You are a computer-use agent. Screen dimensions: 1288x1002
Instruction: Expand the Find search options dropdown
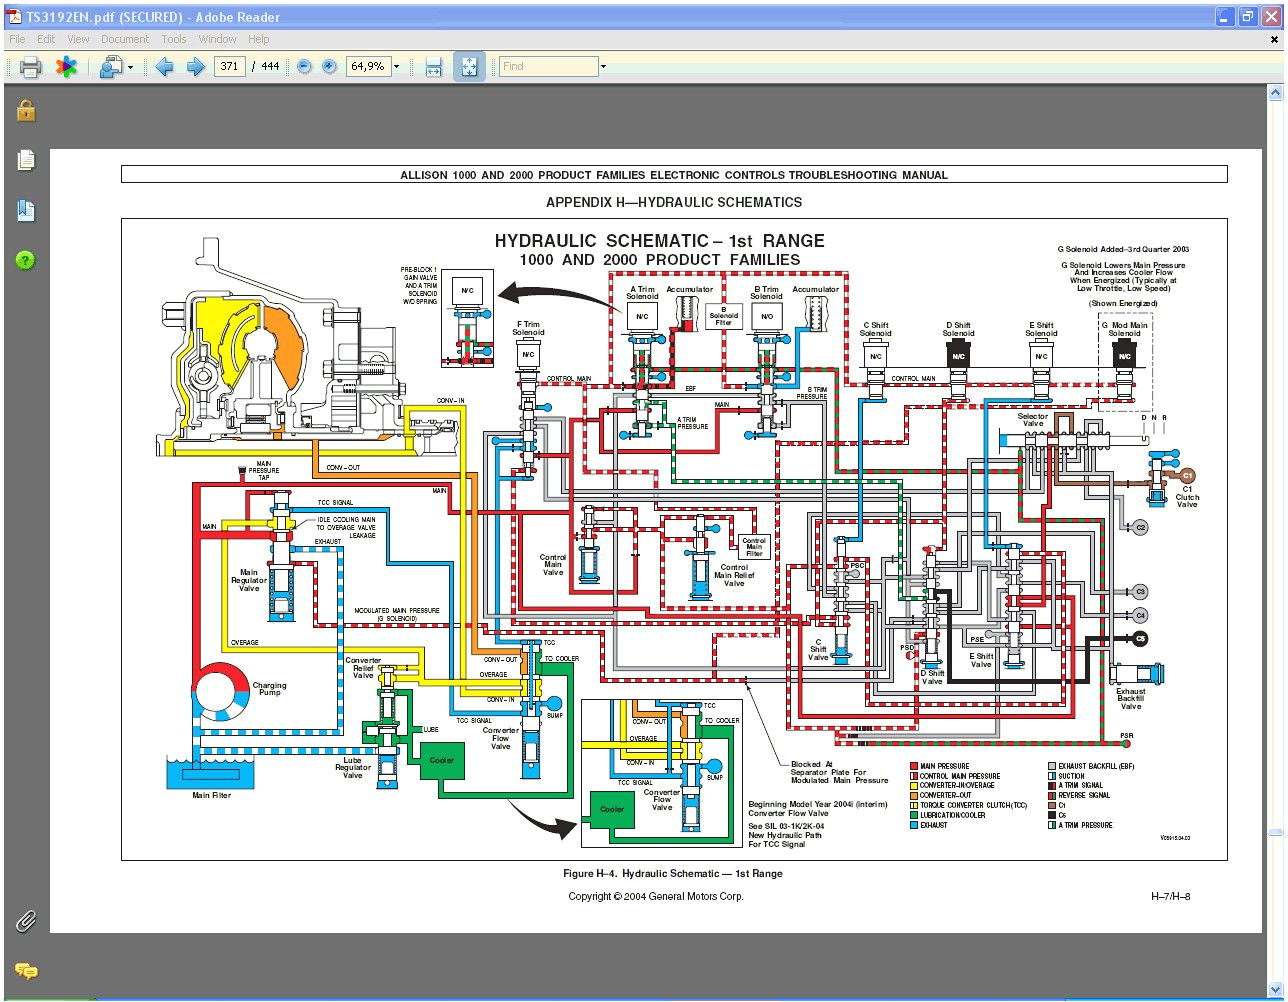pos(602,66)
